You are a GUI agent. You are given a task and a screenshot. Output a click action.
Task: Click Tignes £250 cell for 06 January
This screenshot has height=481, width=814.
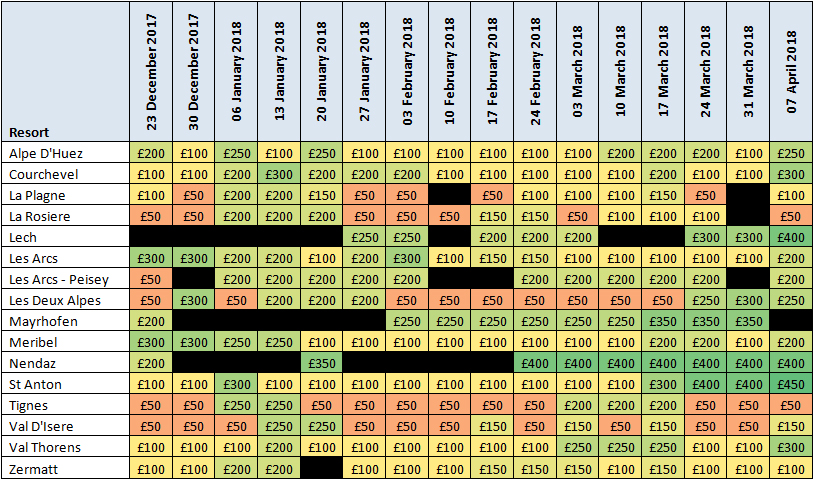(237, 405)
